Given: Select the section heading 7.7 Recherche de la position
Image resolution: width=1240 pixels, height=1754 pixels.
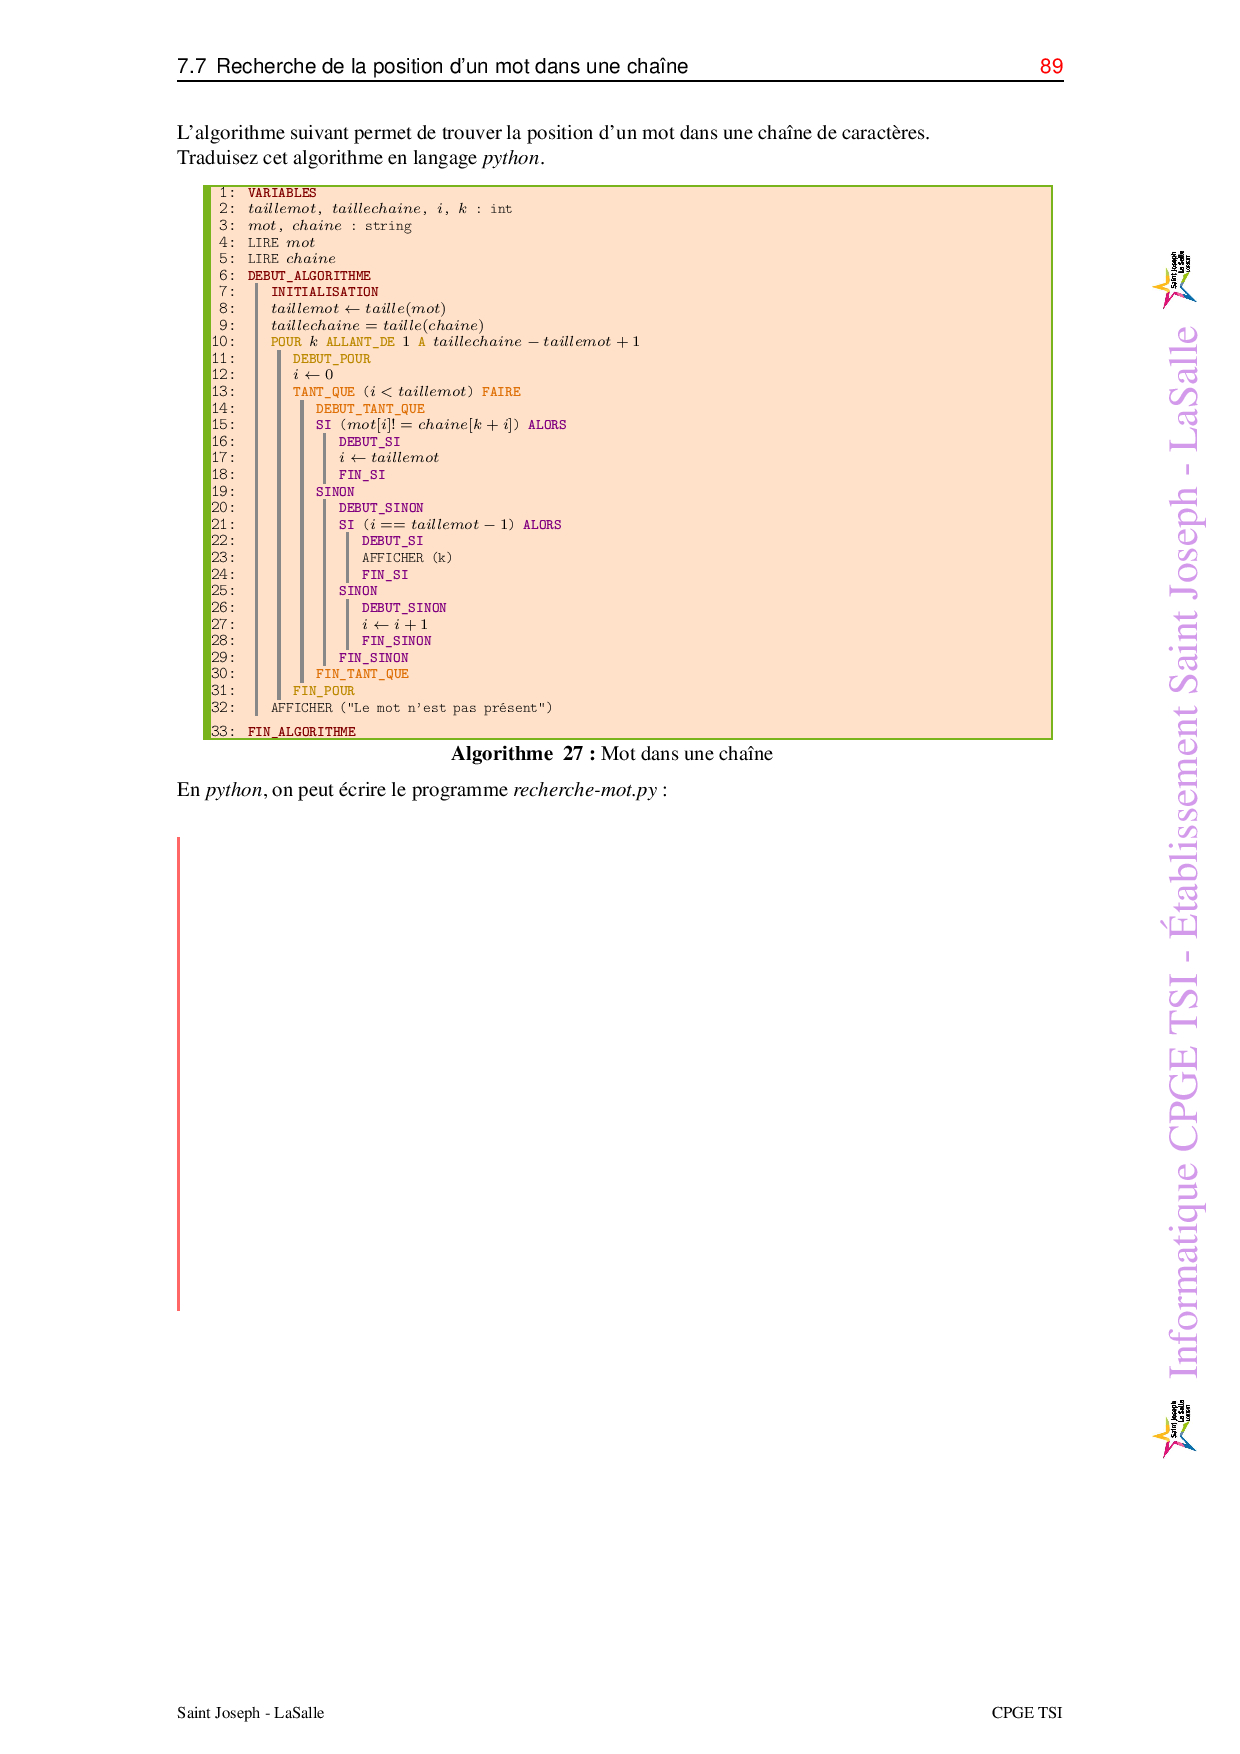Looking at the screenshot, I should pos(432,67).
